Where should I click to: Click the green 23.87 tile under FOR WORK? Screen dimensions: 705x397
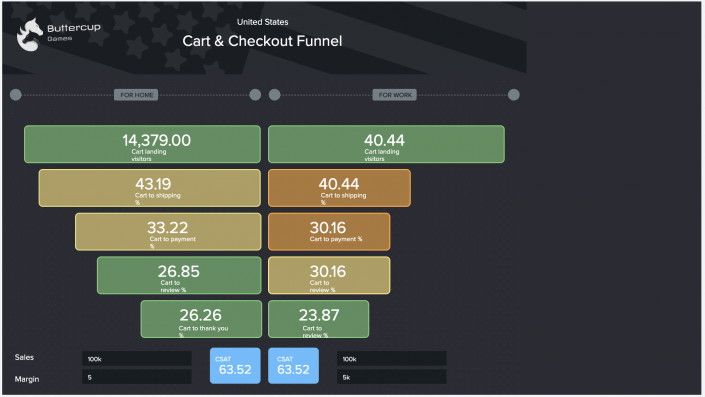tap(318, 319)
